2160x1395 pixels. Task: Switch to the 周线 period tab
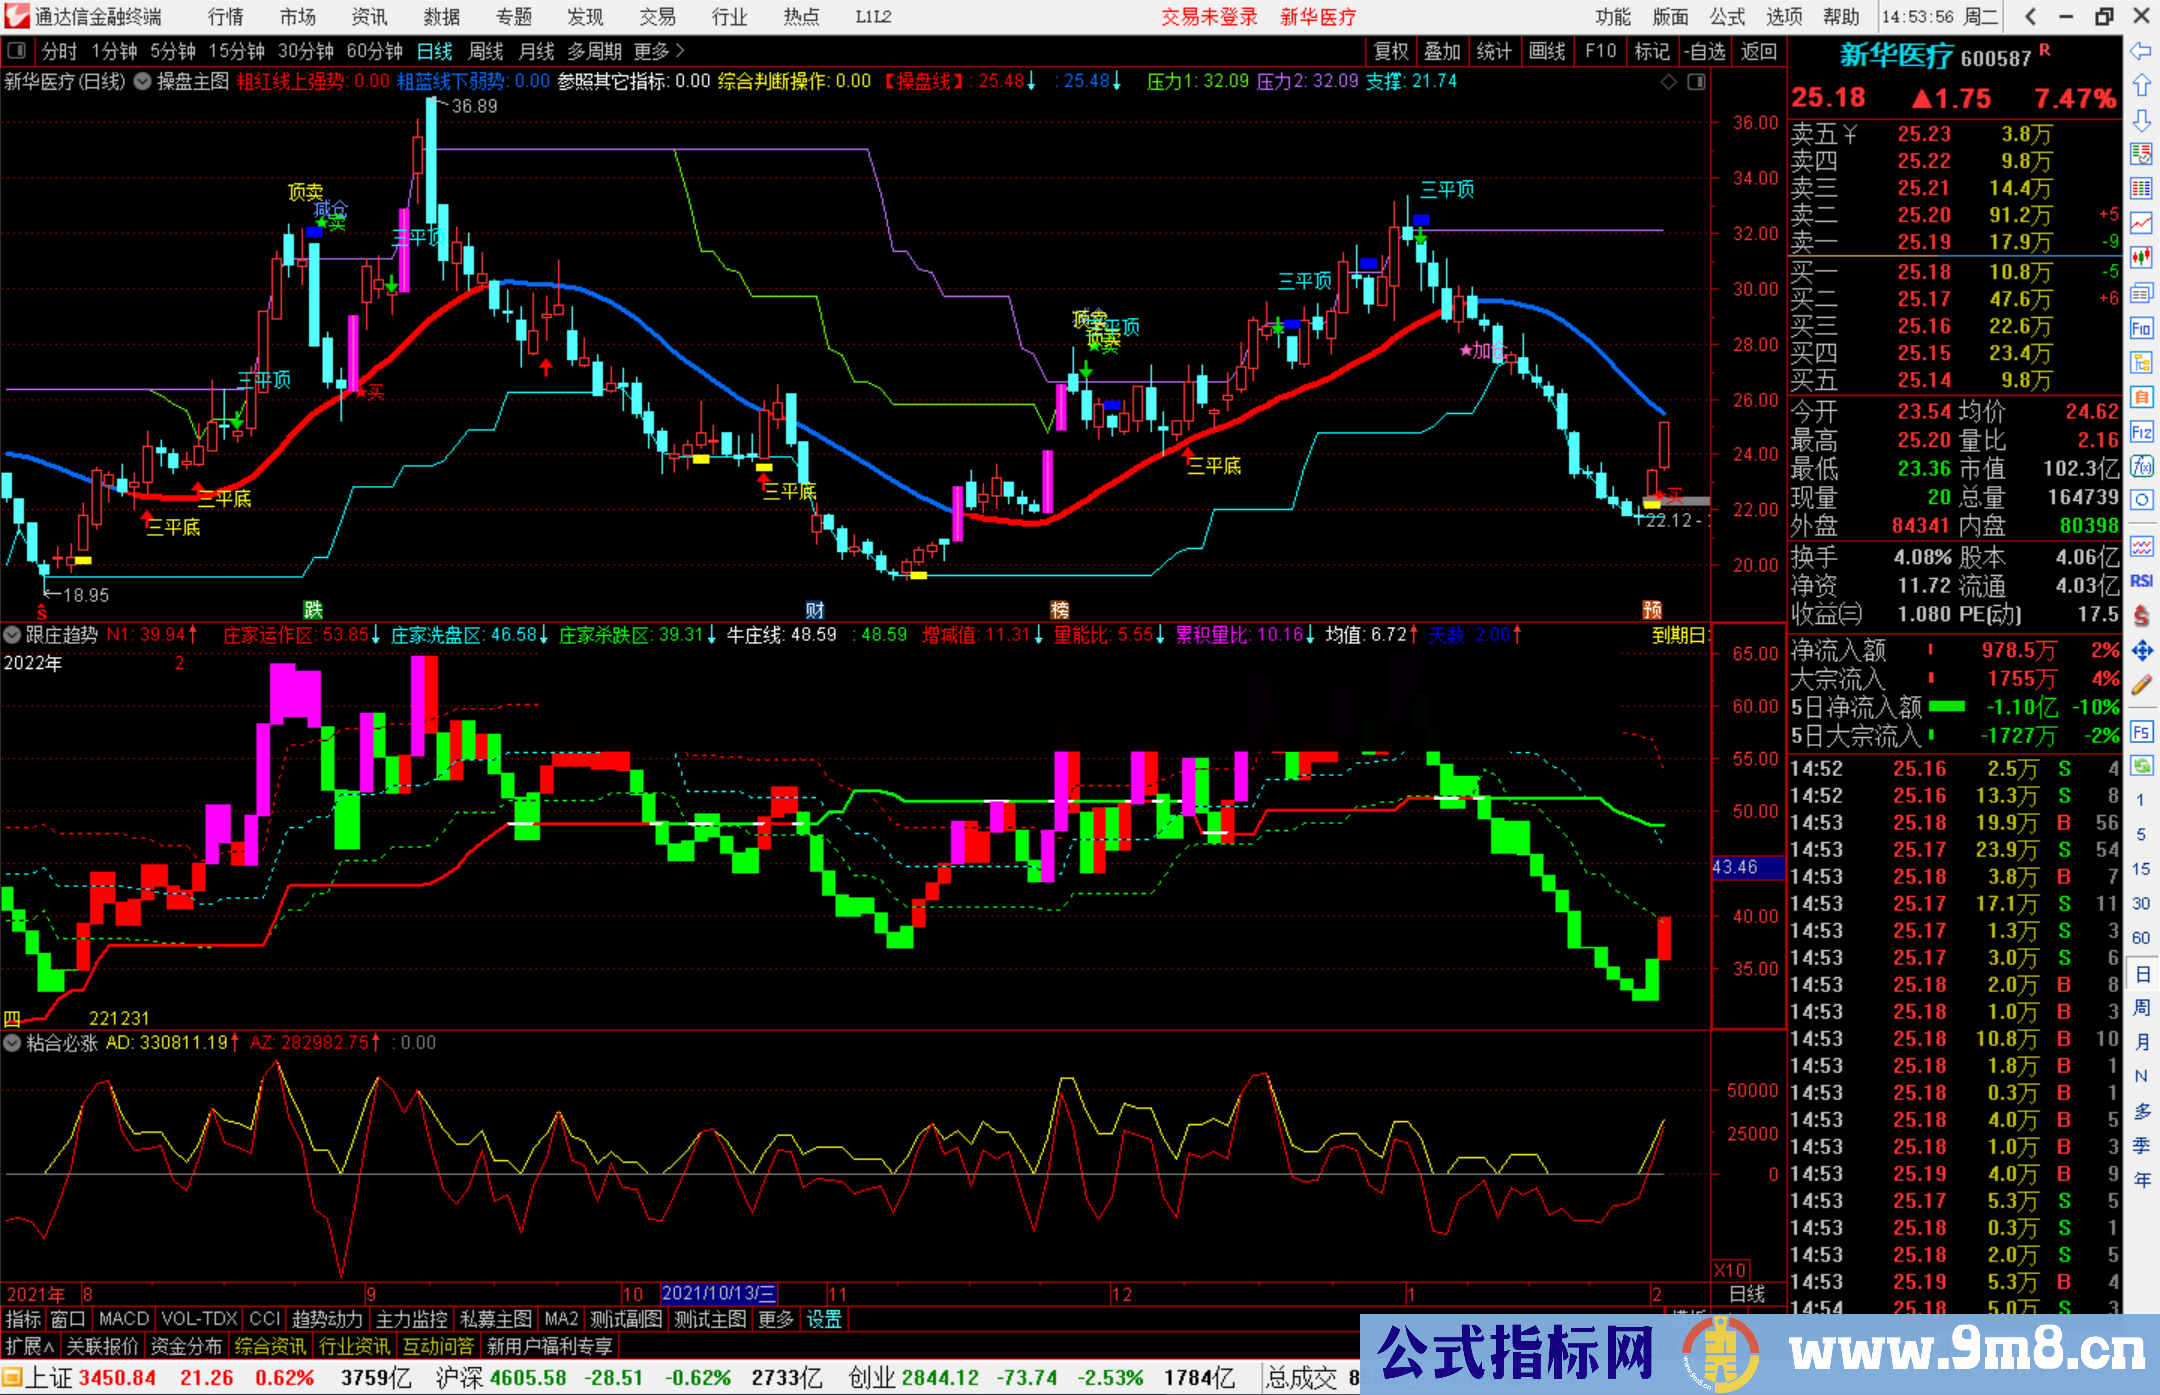point(486,51)
